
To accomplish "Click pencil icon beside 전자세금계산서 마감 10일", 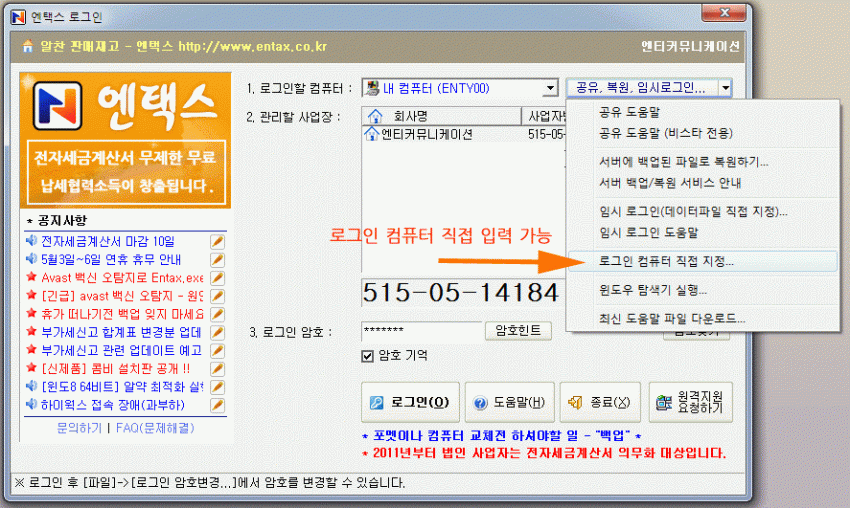I will click(x=217, y=242).
